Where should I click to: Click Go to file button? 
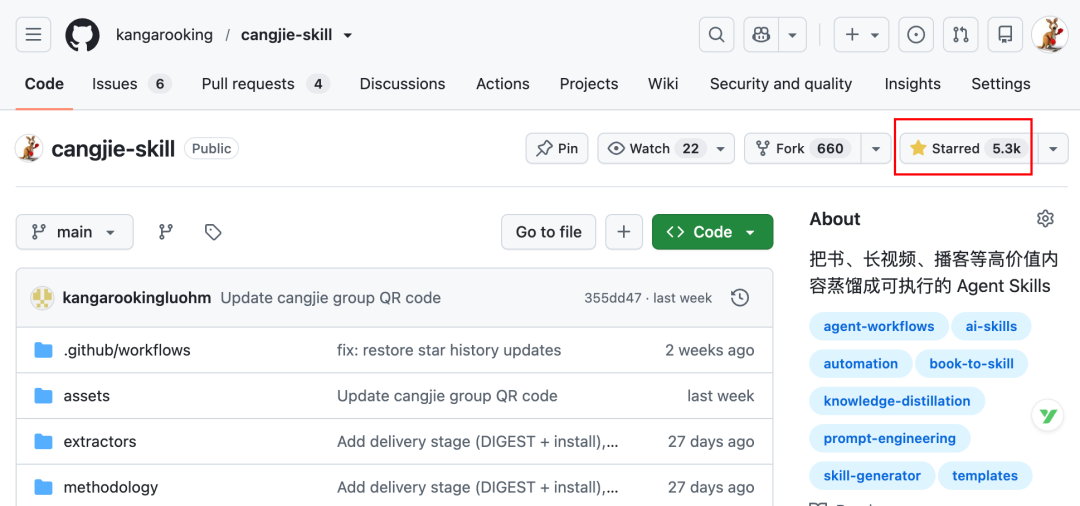tap(548, 232)
